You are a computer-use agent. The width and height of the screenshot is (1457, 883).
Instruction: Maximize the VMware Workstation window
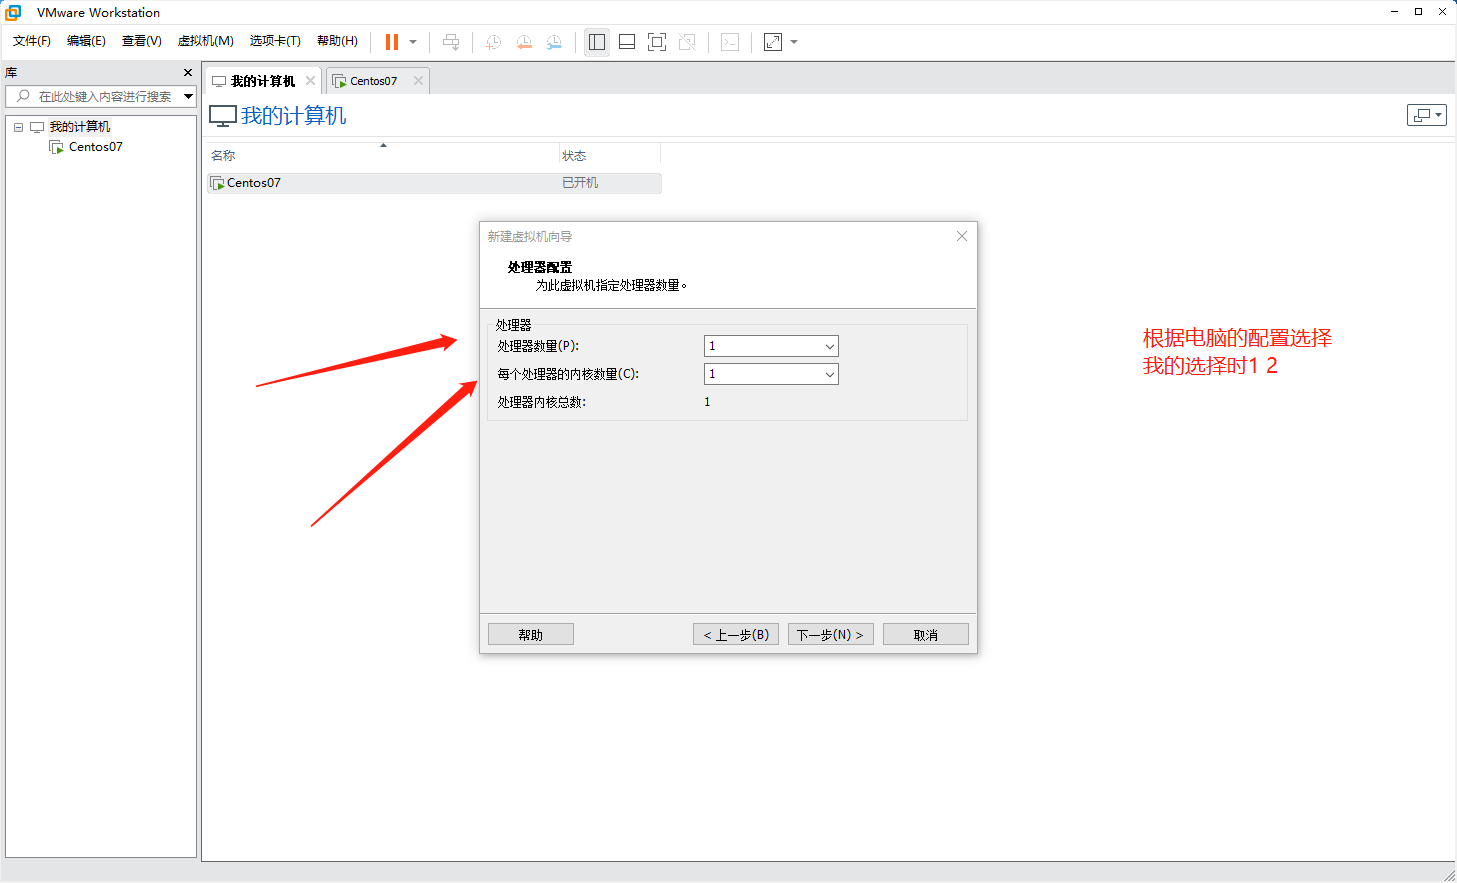pyautogui.click(x=1418, y=12)
